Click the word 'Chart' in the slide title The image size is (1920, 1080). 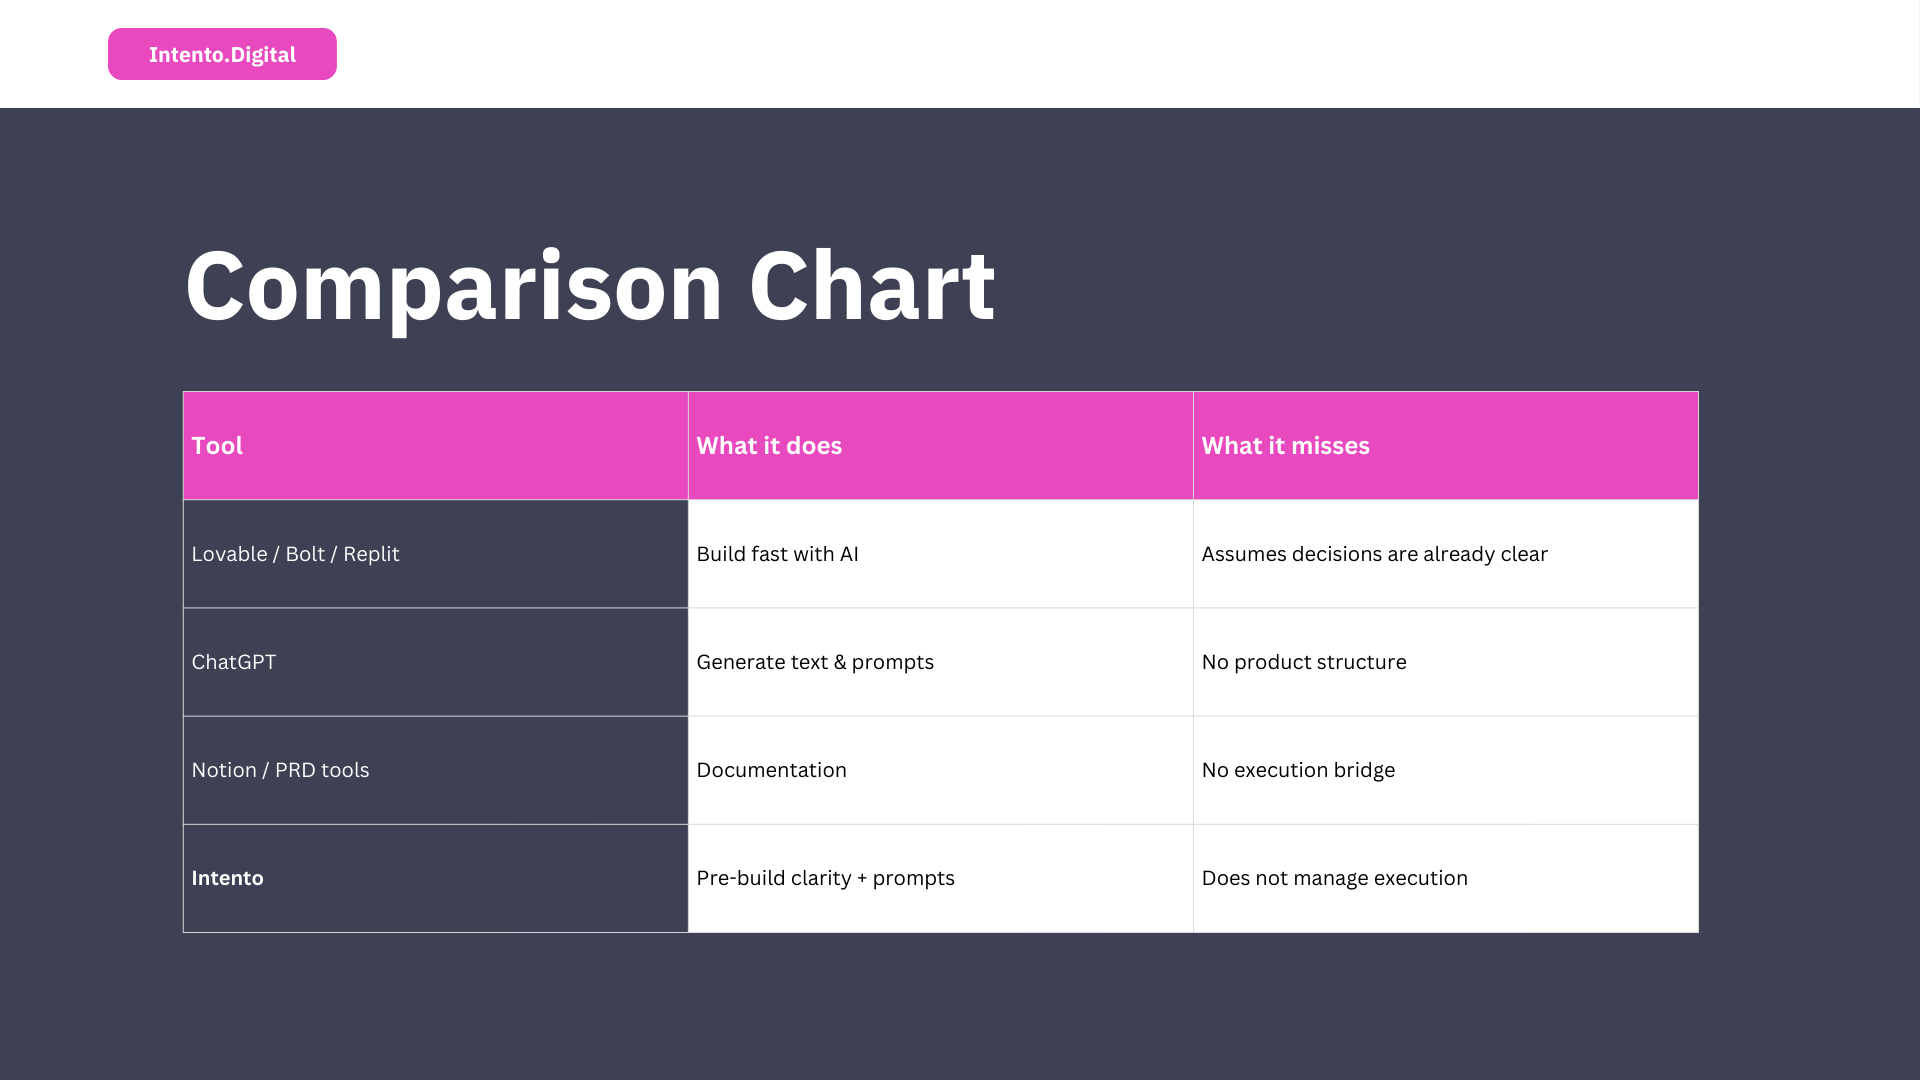pos(871,287)
